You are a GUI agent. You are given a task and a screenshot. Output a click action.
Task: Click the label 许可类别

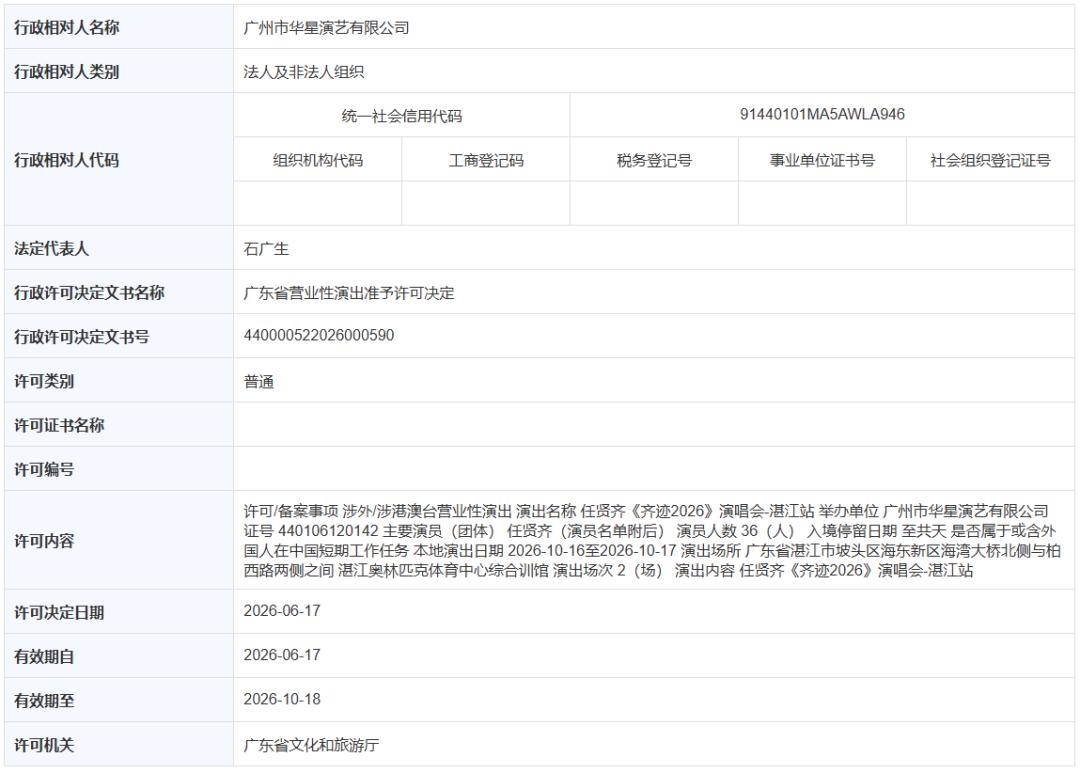point(44,381)
